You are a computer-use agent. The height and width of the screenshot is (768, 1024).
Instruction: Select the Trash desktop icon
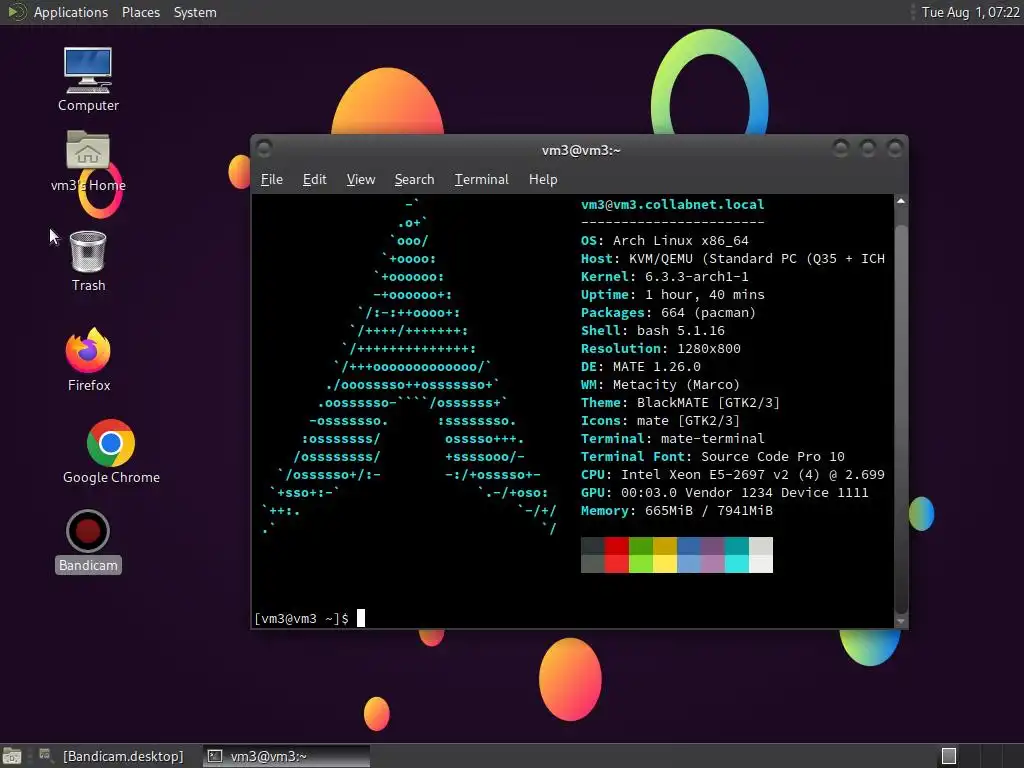click(88, 261)
